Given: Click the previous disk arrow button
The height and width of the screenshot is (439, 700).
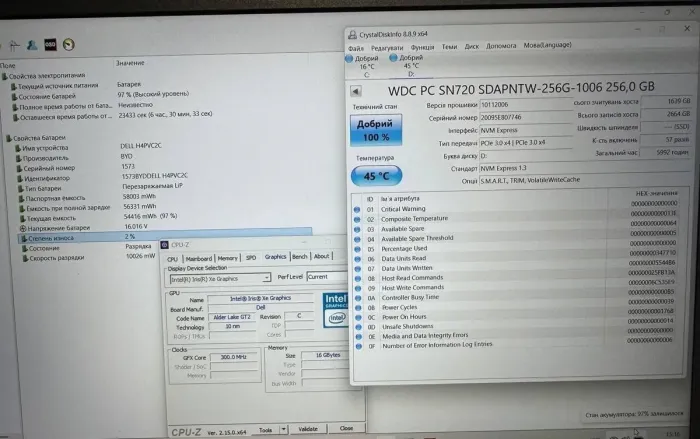Looking at the screenshot, I should (357, 88).
